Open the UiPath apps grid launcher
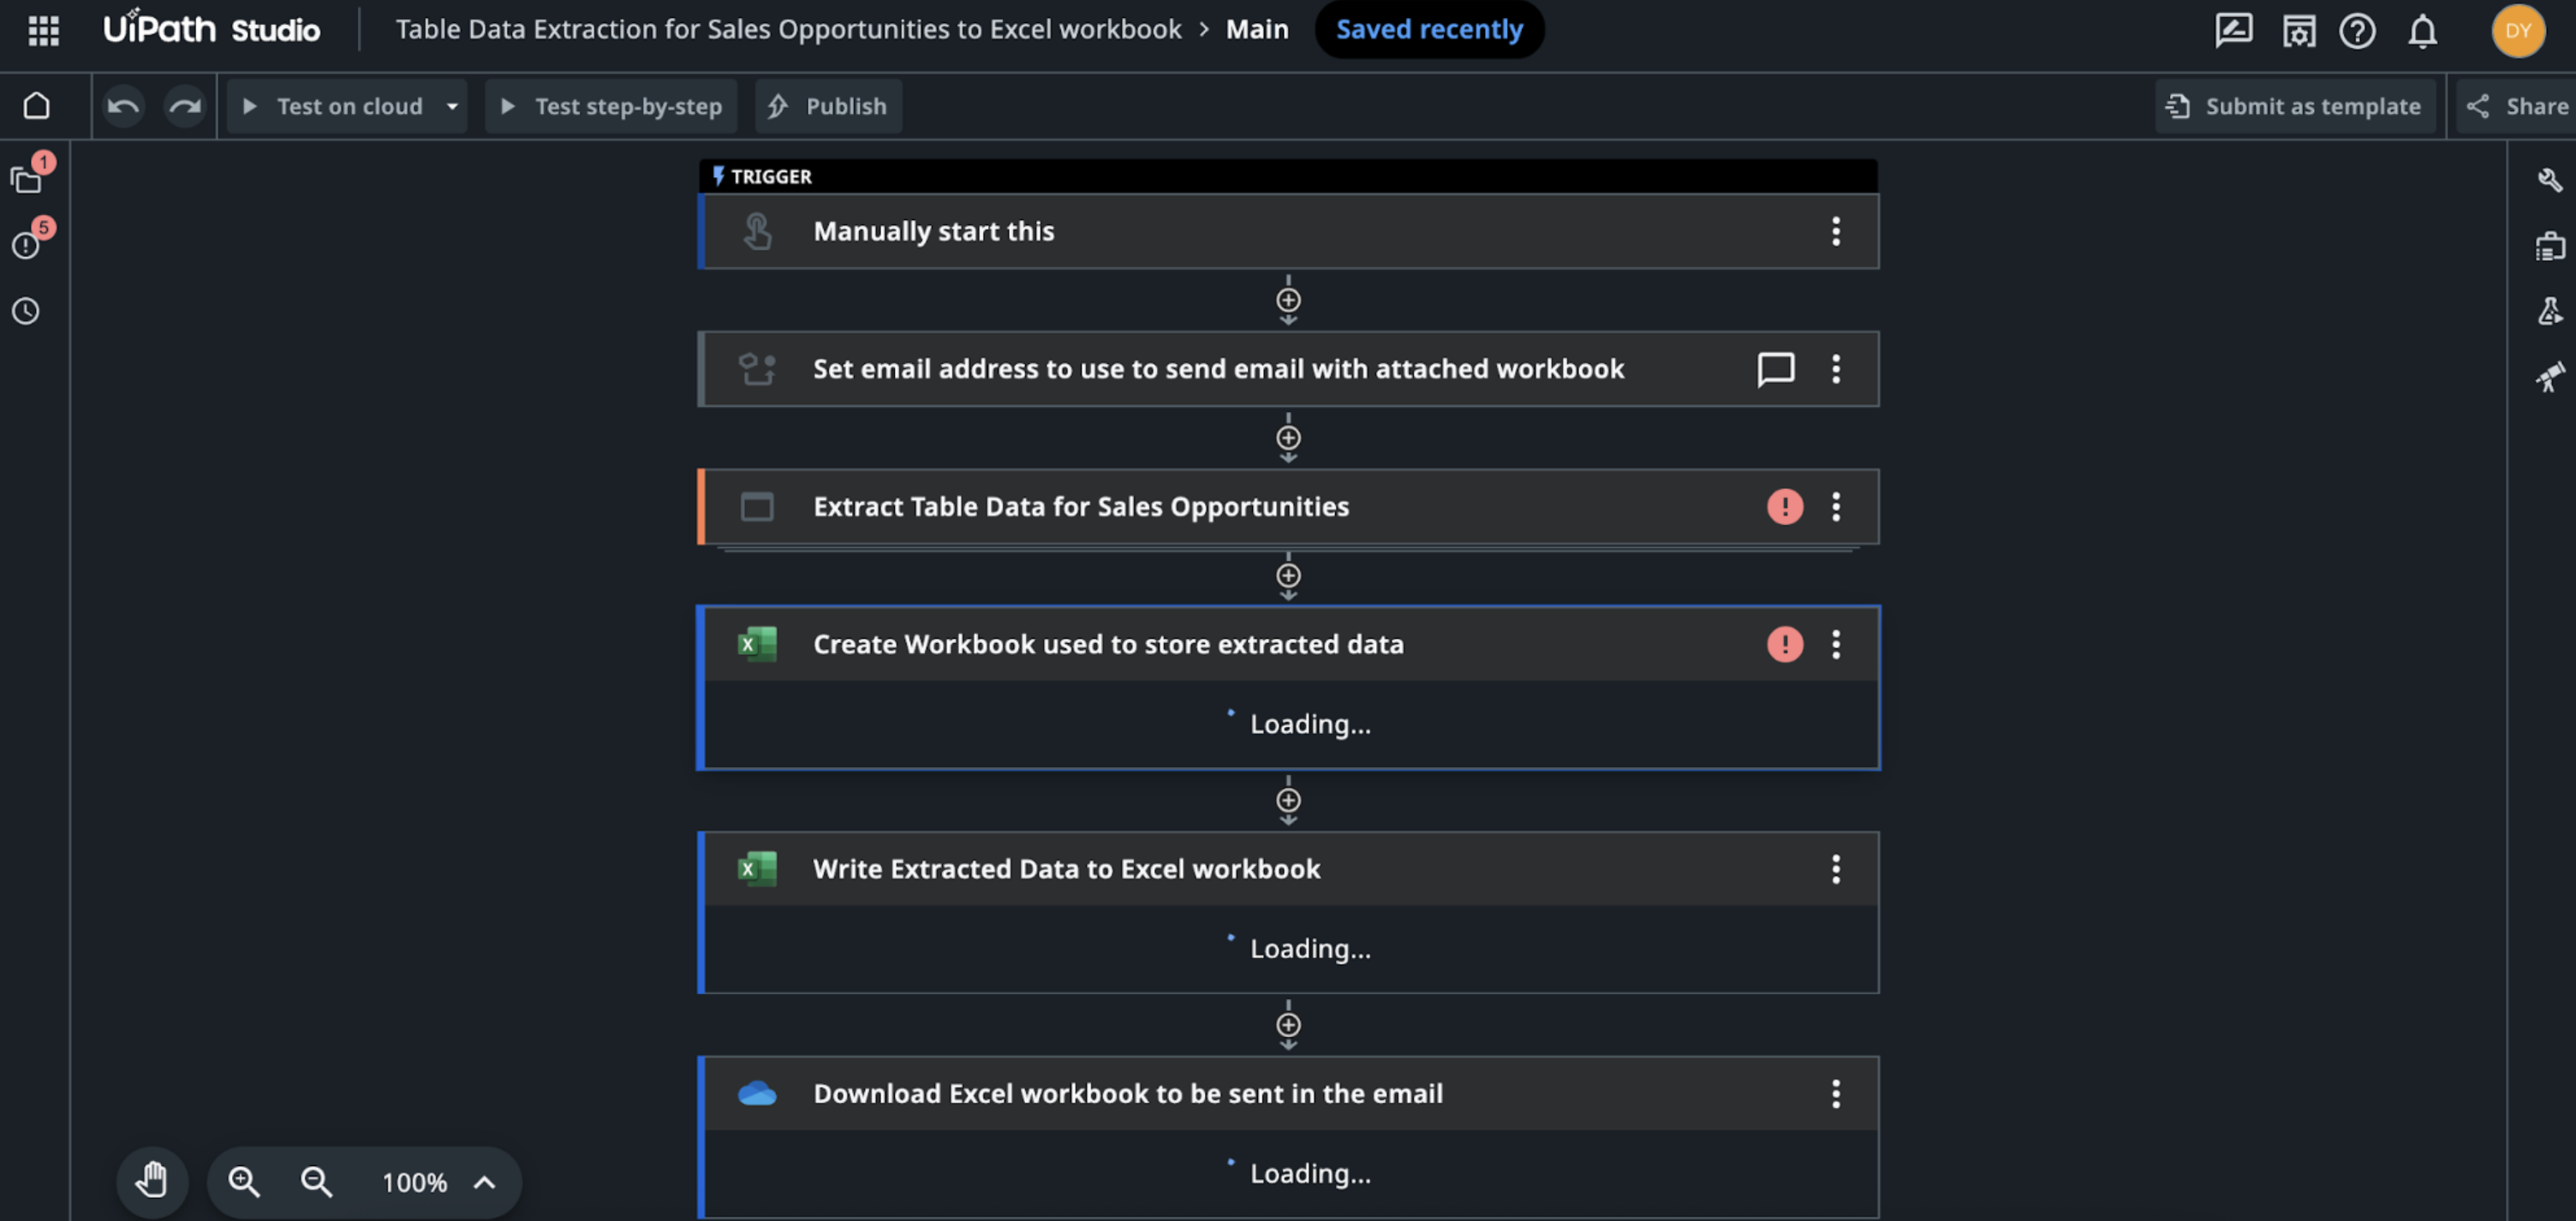This screenshot has width=2576, height=1221. coord(42,30)
